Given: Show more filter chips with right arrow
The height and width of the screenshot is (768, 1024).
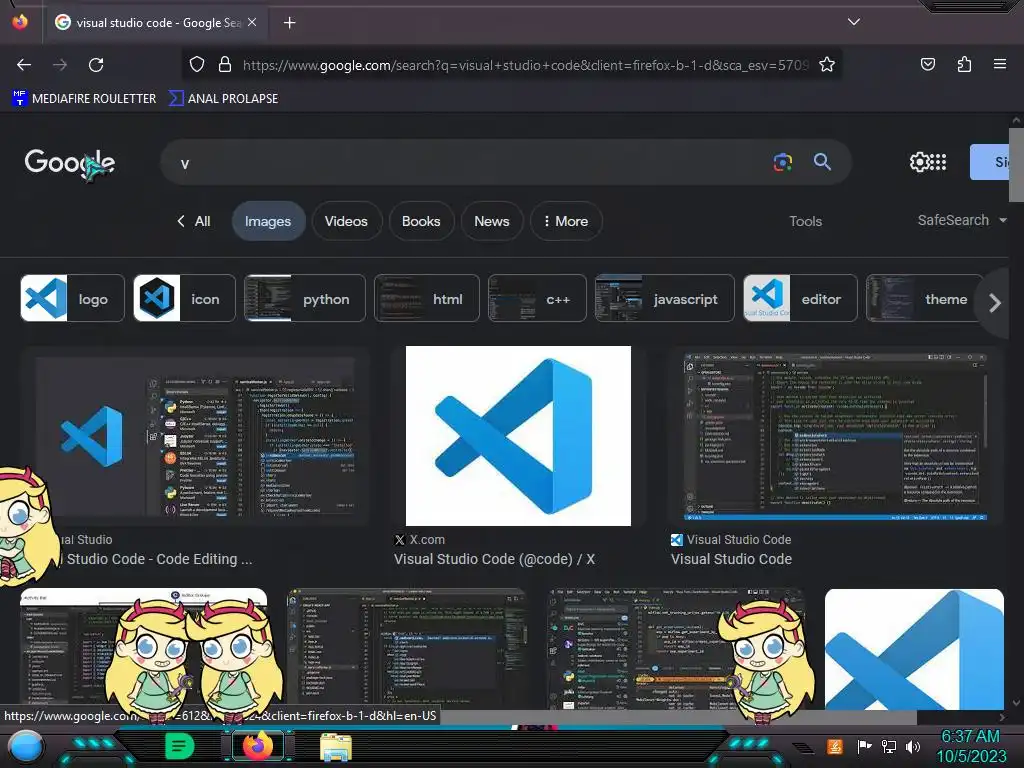Looking at the screenshot, I should coord(994,302).
